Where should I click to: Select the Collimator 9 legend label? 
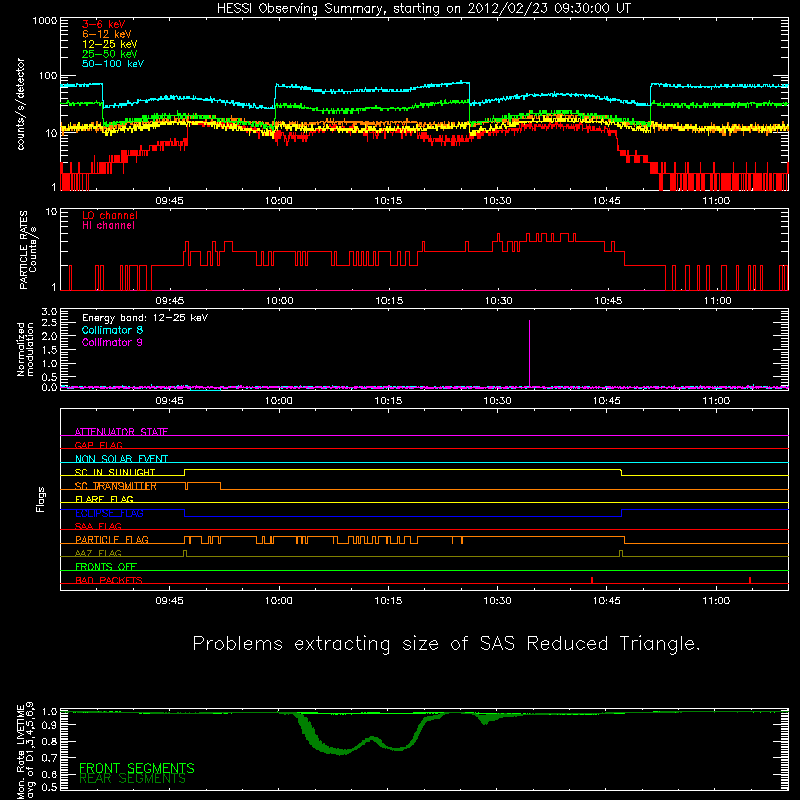click(112, 342)
